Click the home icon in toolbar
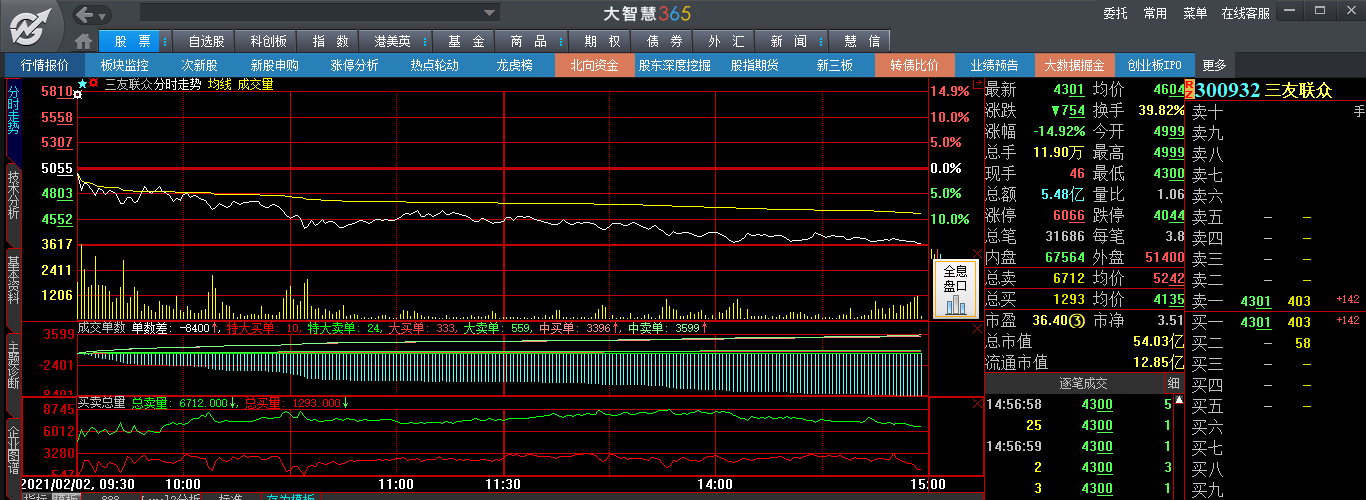 click(x=84, y=41)
